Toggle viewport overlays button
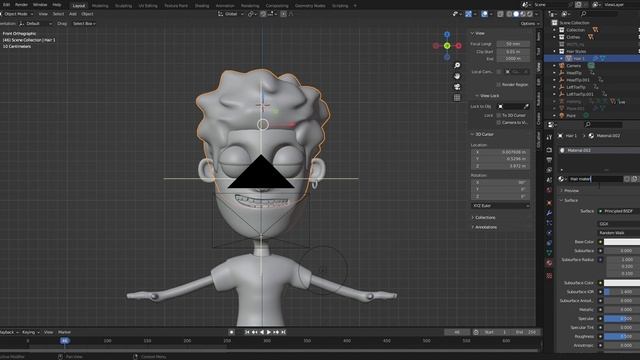640x360 pixels. (484, 14)
